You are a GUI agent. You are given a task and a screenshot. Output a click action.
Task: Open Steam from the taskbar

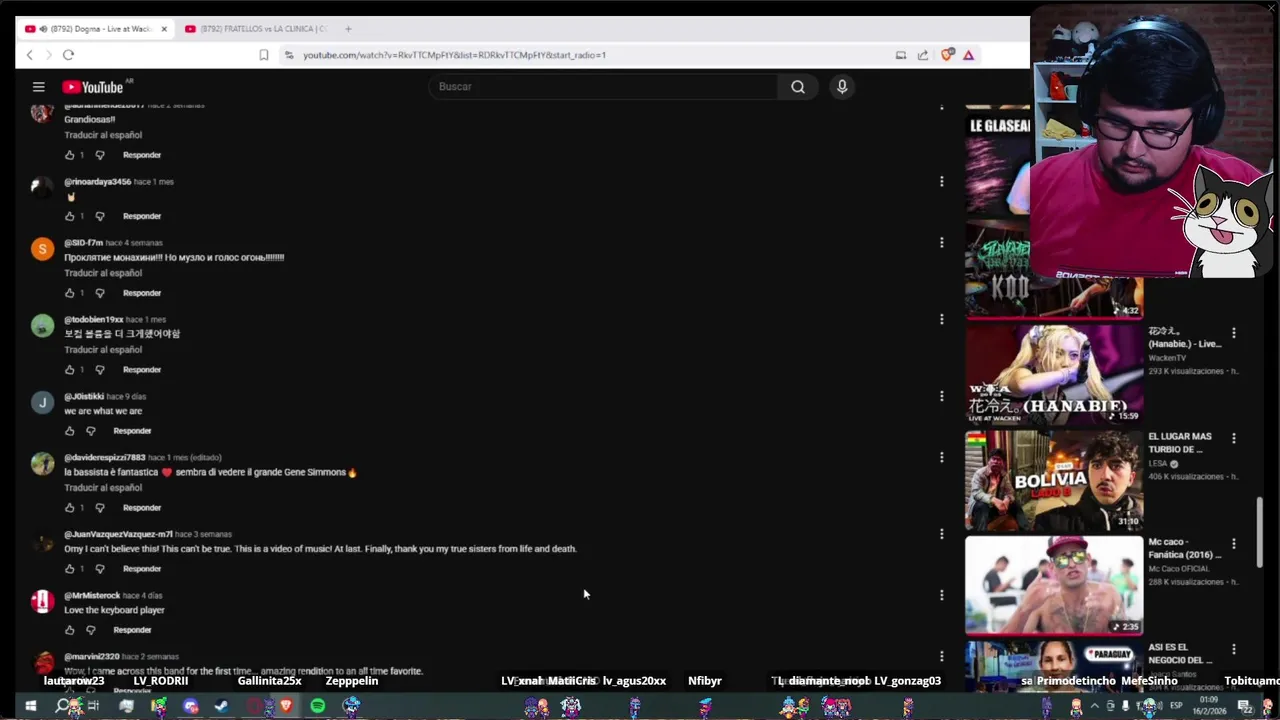click(222, 706)
